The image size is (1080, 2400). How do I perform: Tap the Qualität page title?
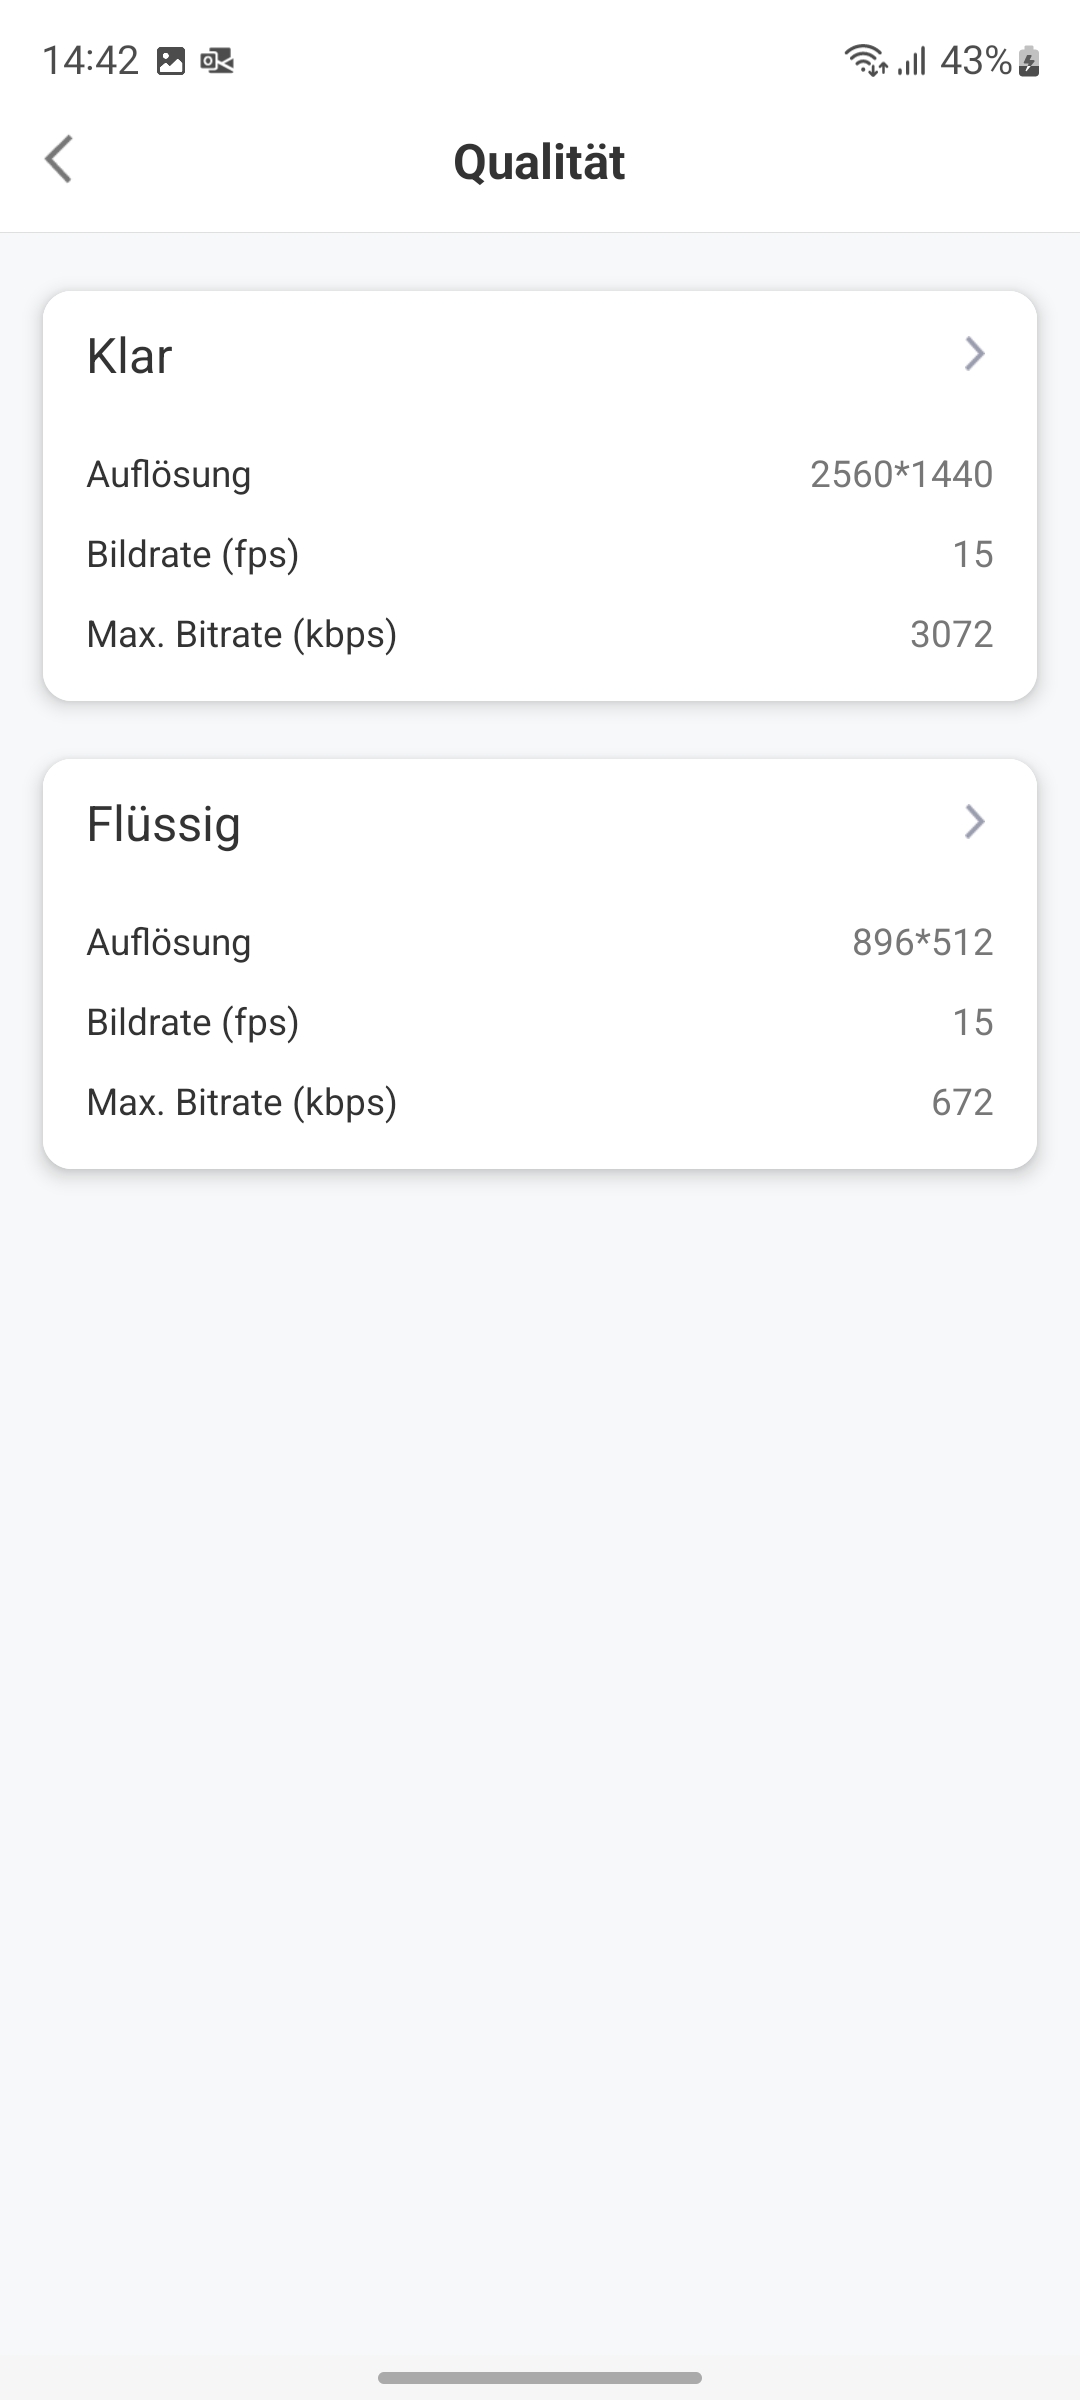pos(540,162)
